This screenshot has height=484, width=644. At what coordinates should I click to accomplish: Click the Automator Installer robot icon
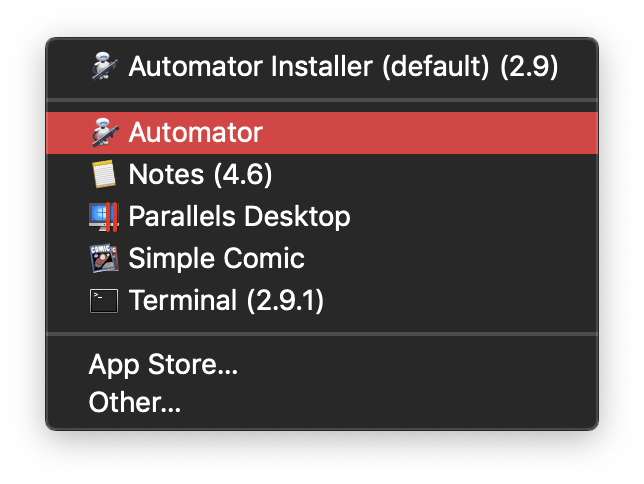pos(104,66)
